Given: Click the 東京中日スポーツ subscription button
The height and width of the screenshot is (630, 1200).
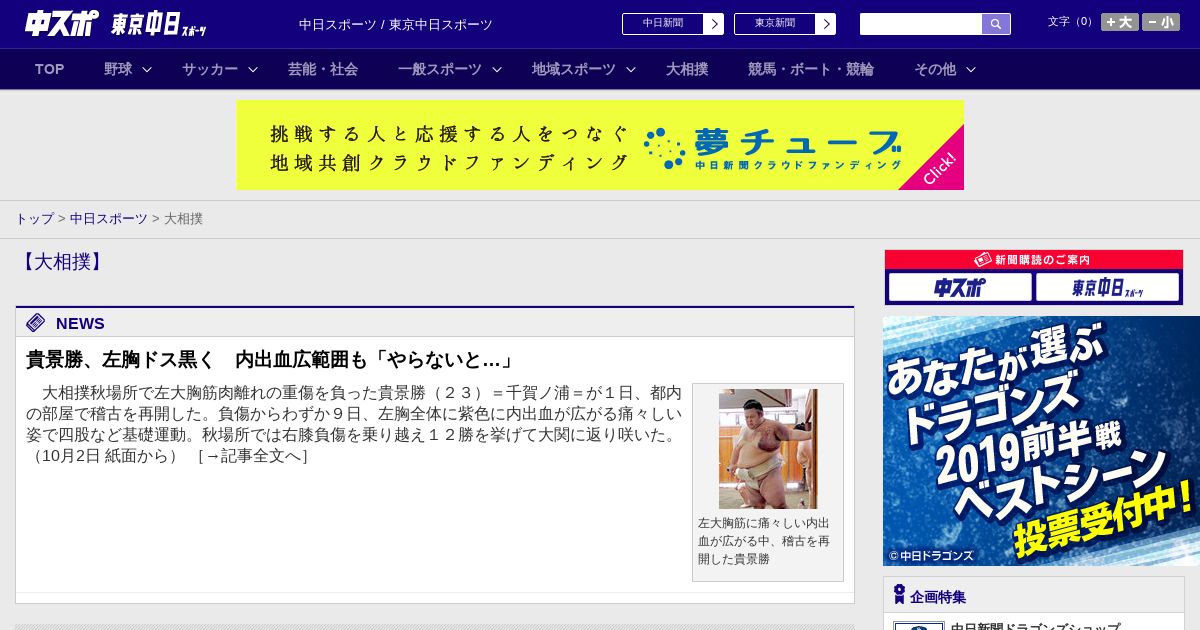Looking at the screenshot, I should (1107, 287).
